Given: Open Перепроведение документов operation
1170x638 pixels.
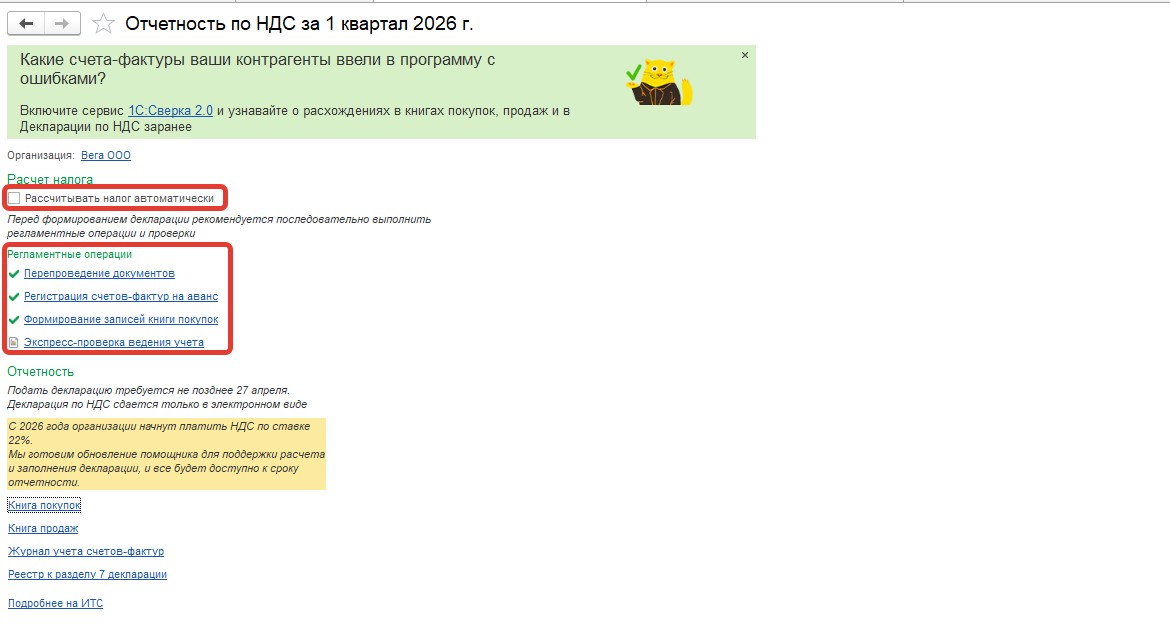Looking at the screenshot, I should (99, 274).
